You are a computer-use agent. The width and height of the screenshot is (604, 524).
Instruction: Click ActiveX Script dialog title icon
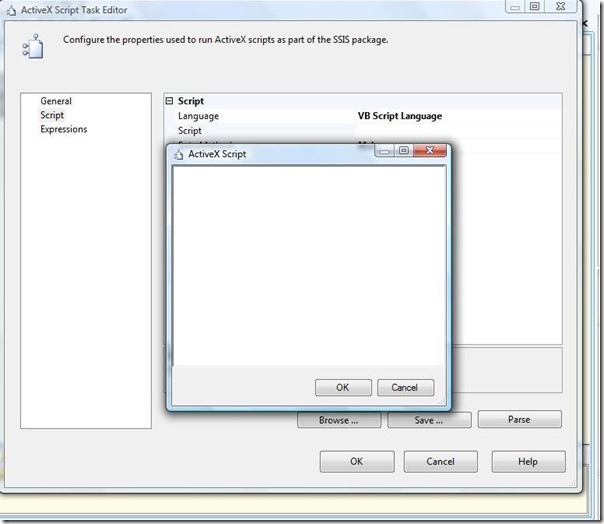[x=178, y=155]
